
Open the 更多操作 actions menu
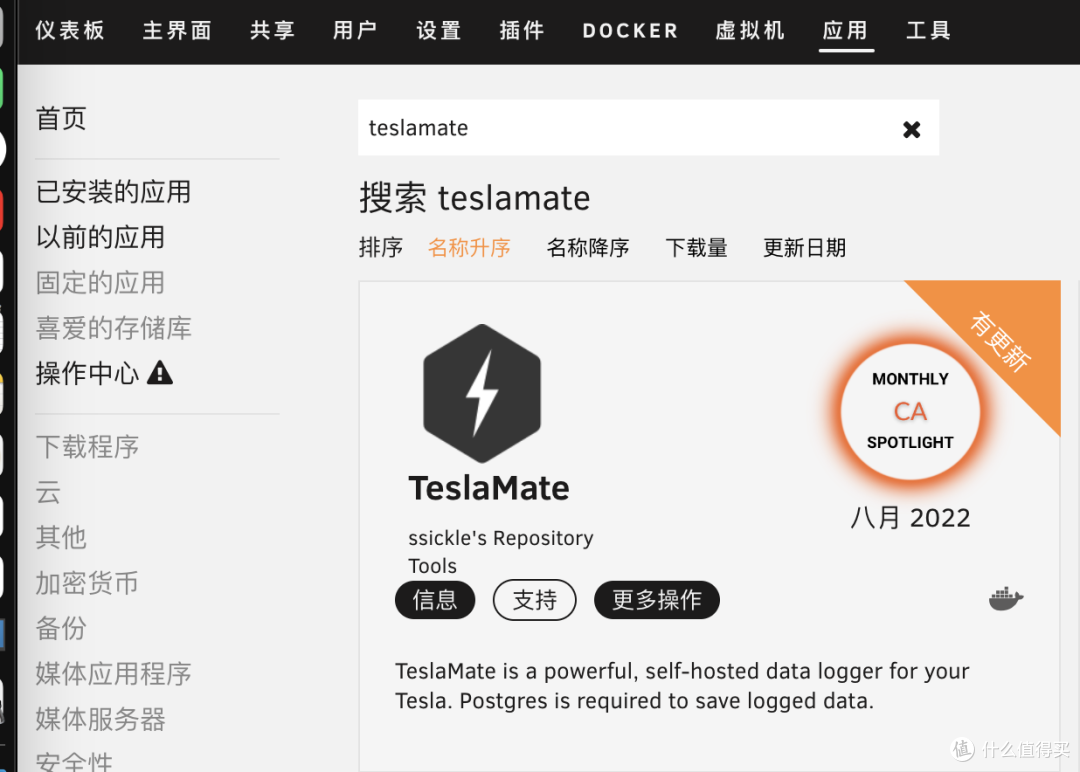(656, 600)
